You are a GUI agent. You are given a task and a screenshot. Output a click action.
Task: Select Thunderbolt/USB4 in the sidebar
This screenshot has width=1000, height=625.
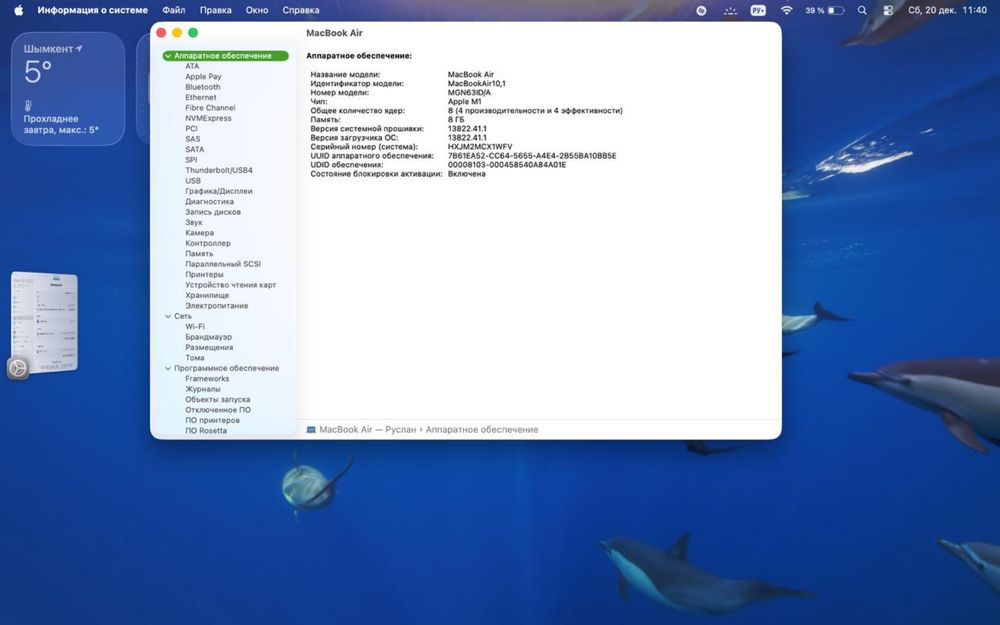219,170
